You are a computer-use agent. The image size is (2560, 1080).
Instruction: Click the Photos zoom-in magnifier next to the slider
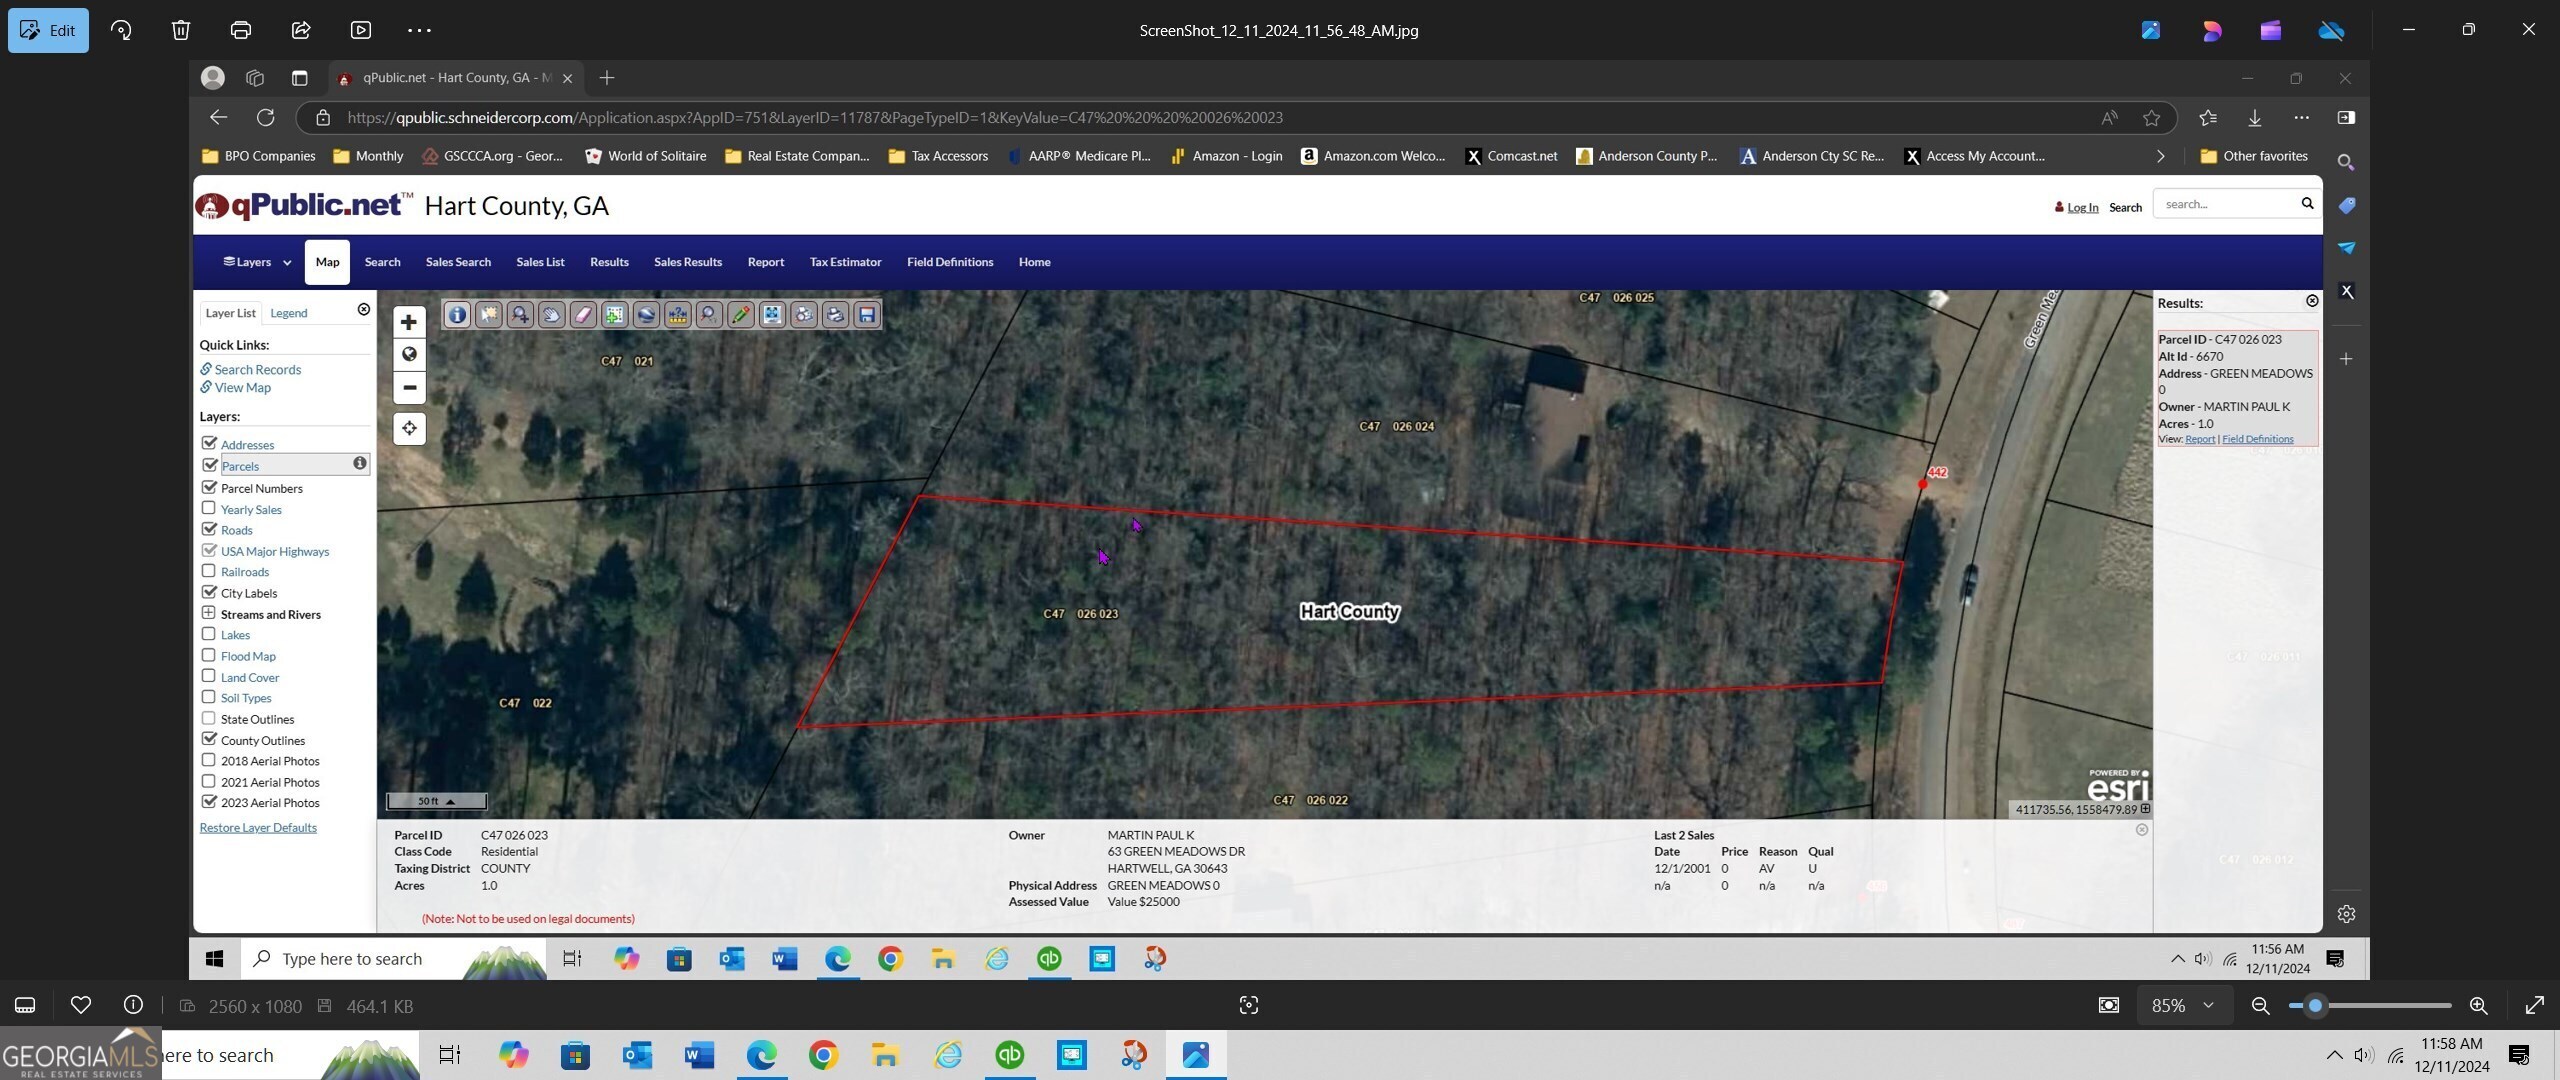point(2478,1005)
